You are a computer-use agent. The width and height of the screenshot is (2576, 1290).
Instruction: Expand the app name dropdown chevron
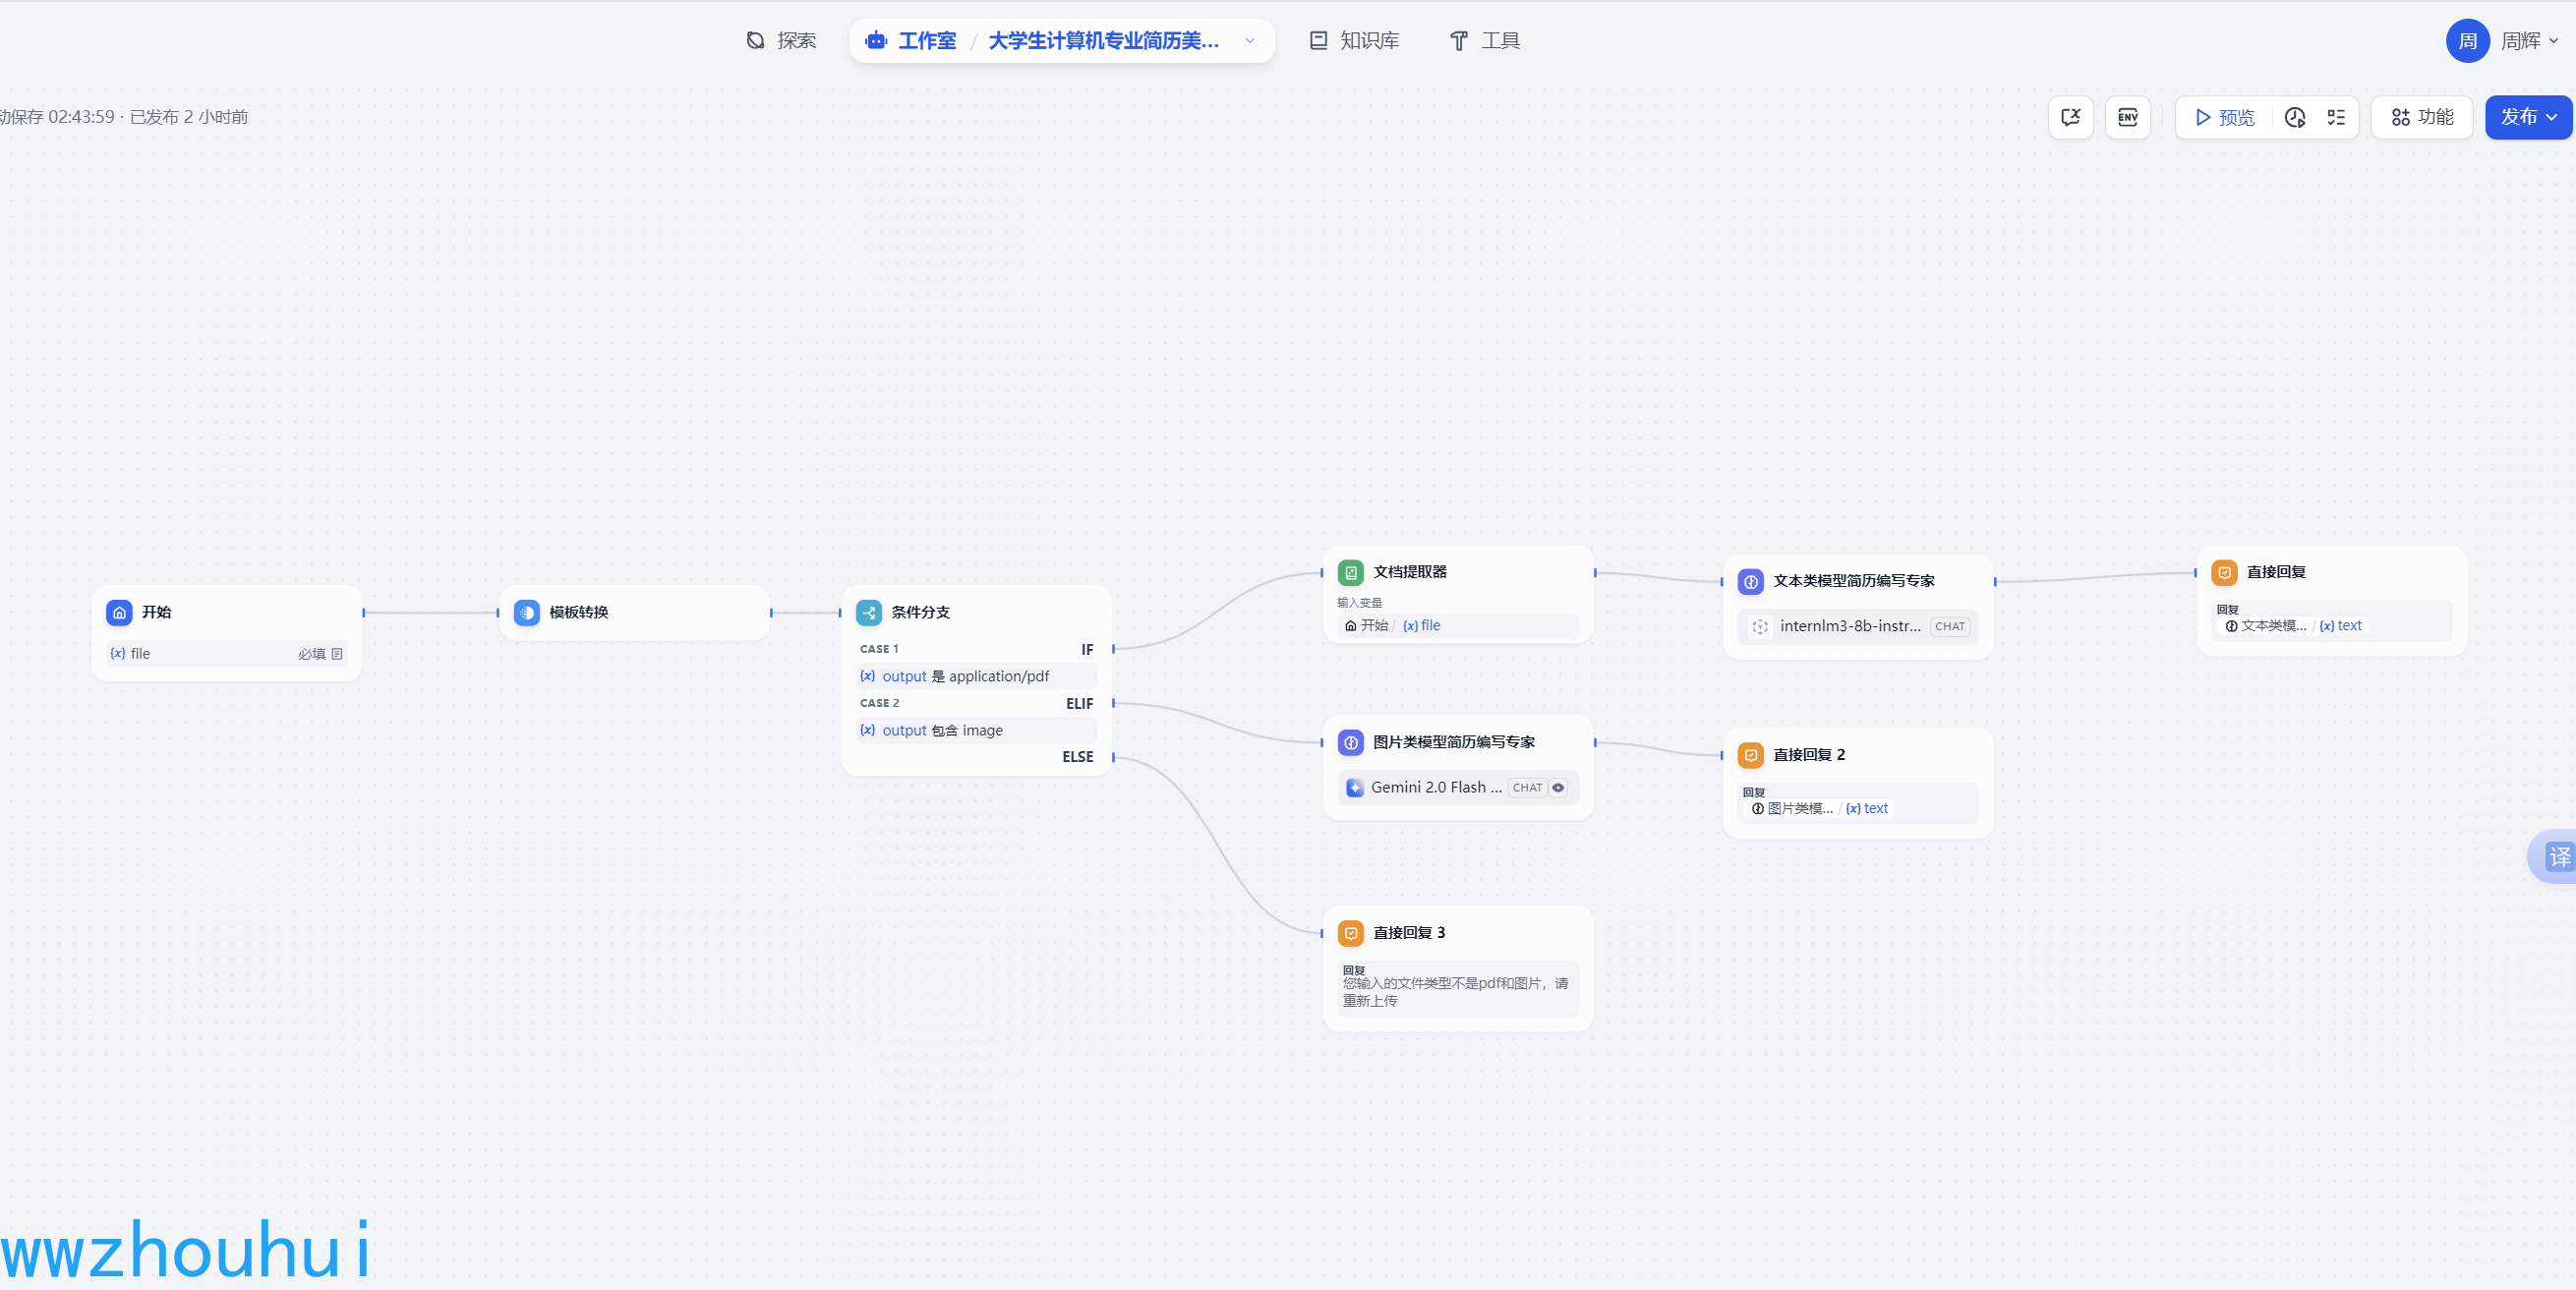tap(1250, 41)
